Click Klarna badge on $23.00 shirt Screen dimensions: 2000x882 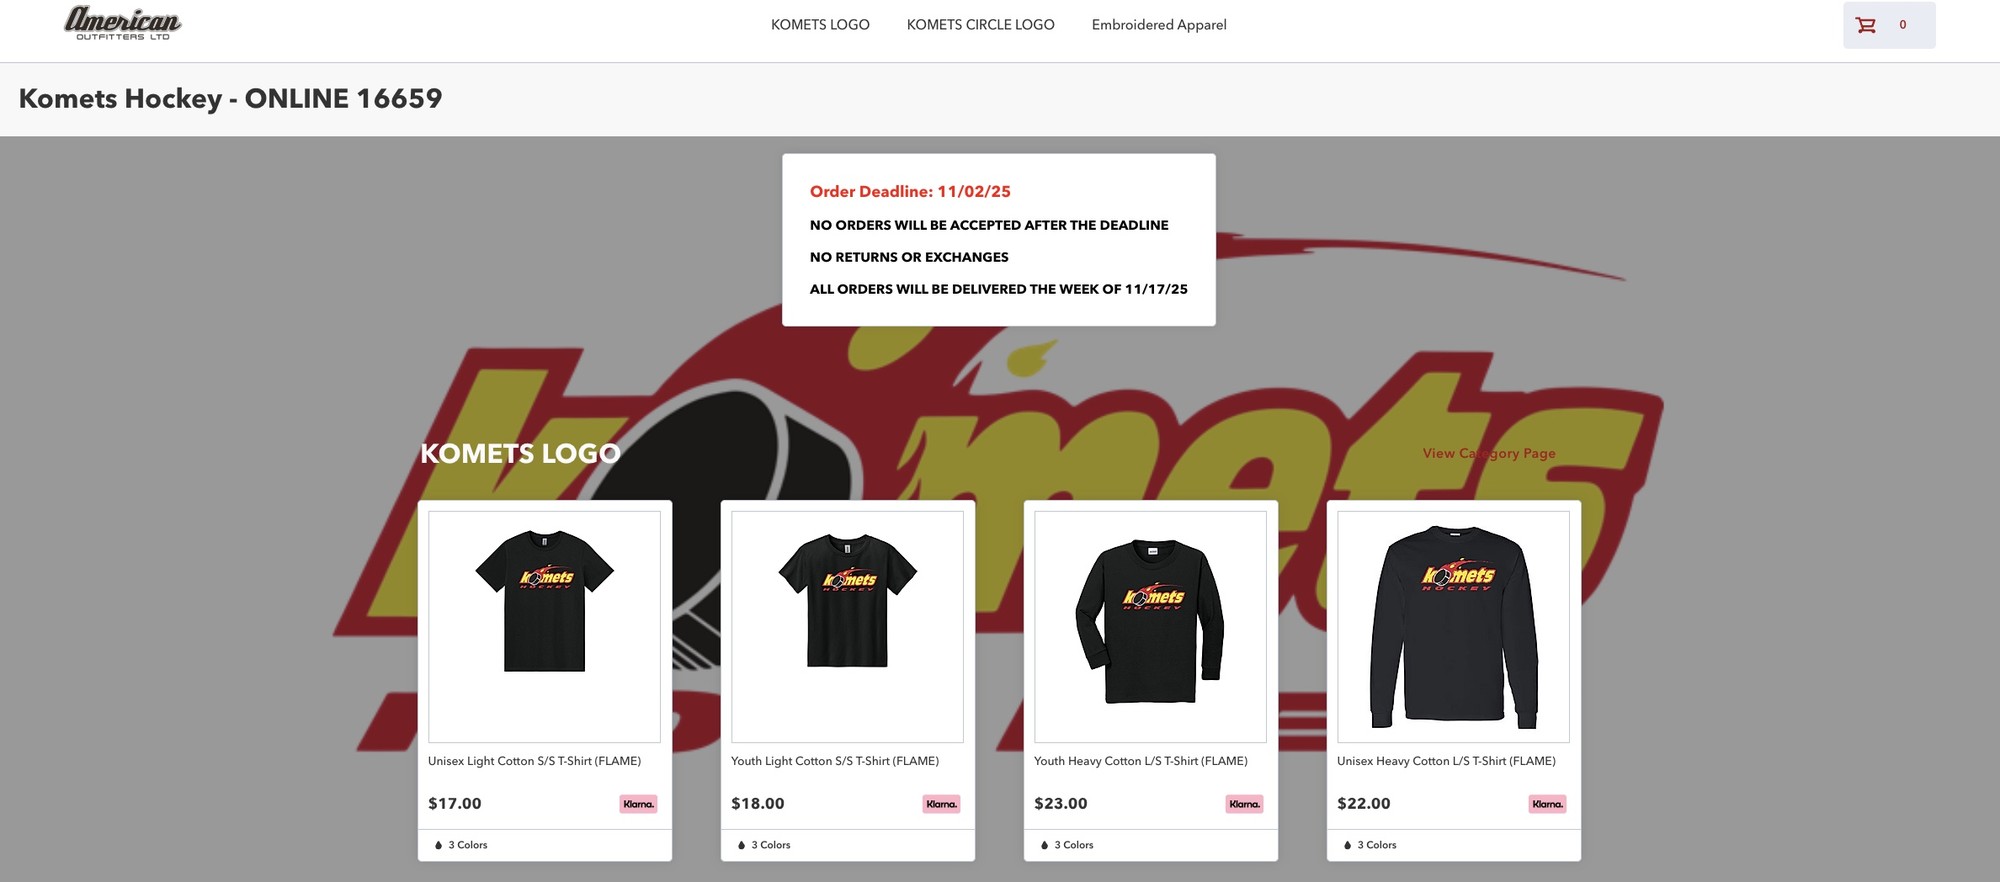1244,804
